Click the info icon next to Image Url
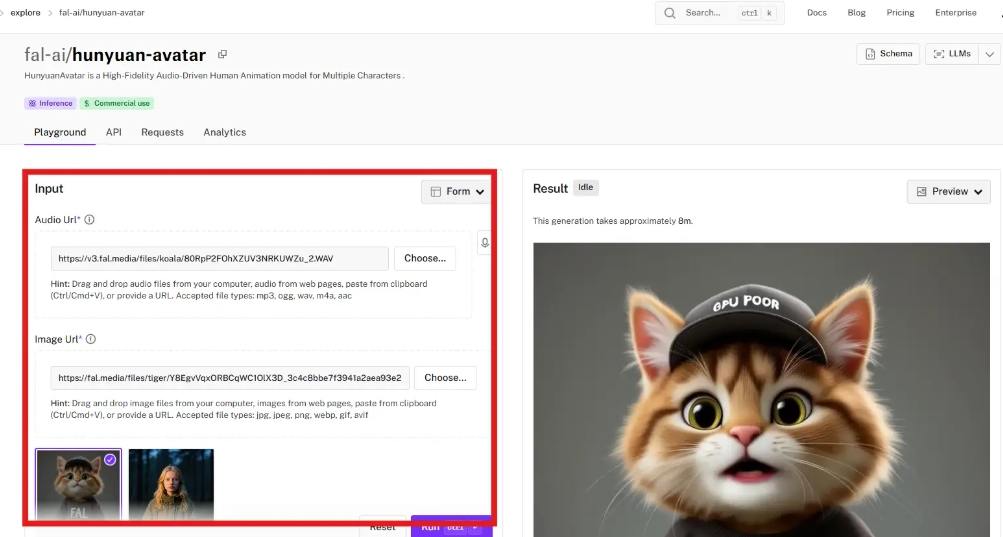The height and width of the screenshot is (537, 1003). coord(91,340)
